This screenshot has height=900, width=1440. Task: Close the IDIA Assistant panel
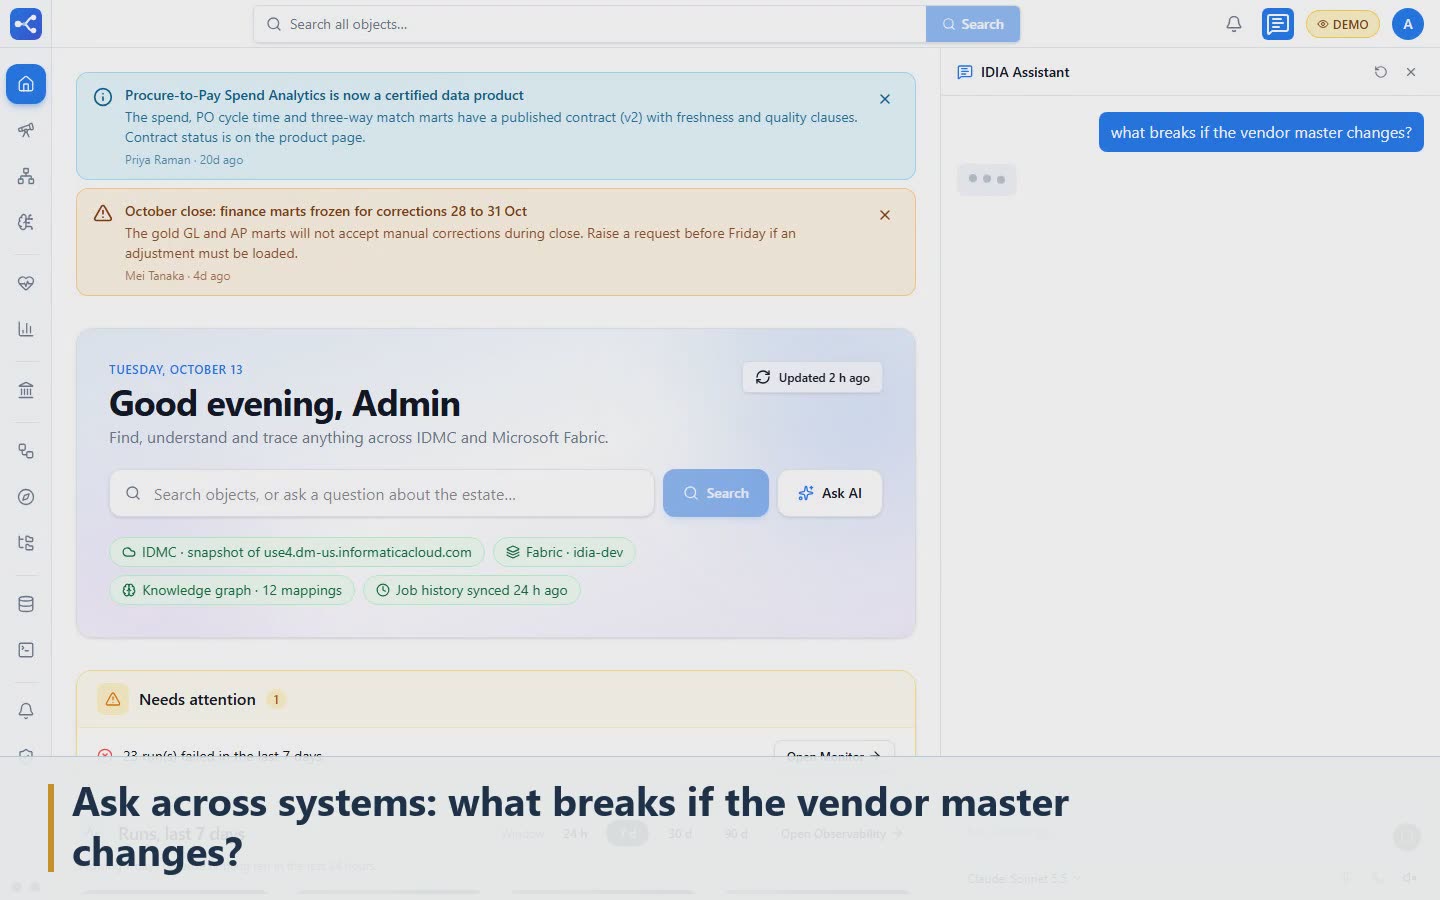(x=1411, y=72)
